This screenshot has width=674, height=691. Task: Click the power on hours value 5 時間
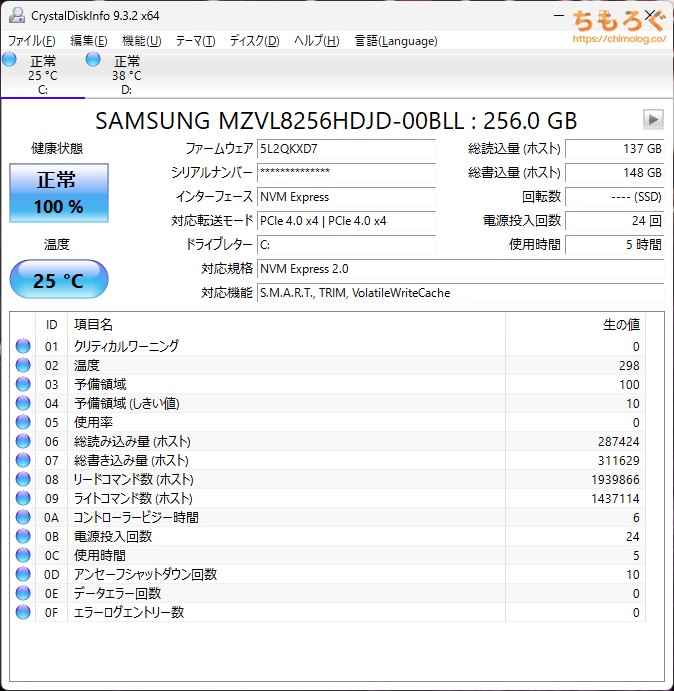614,245
